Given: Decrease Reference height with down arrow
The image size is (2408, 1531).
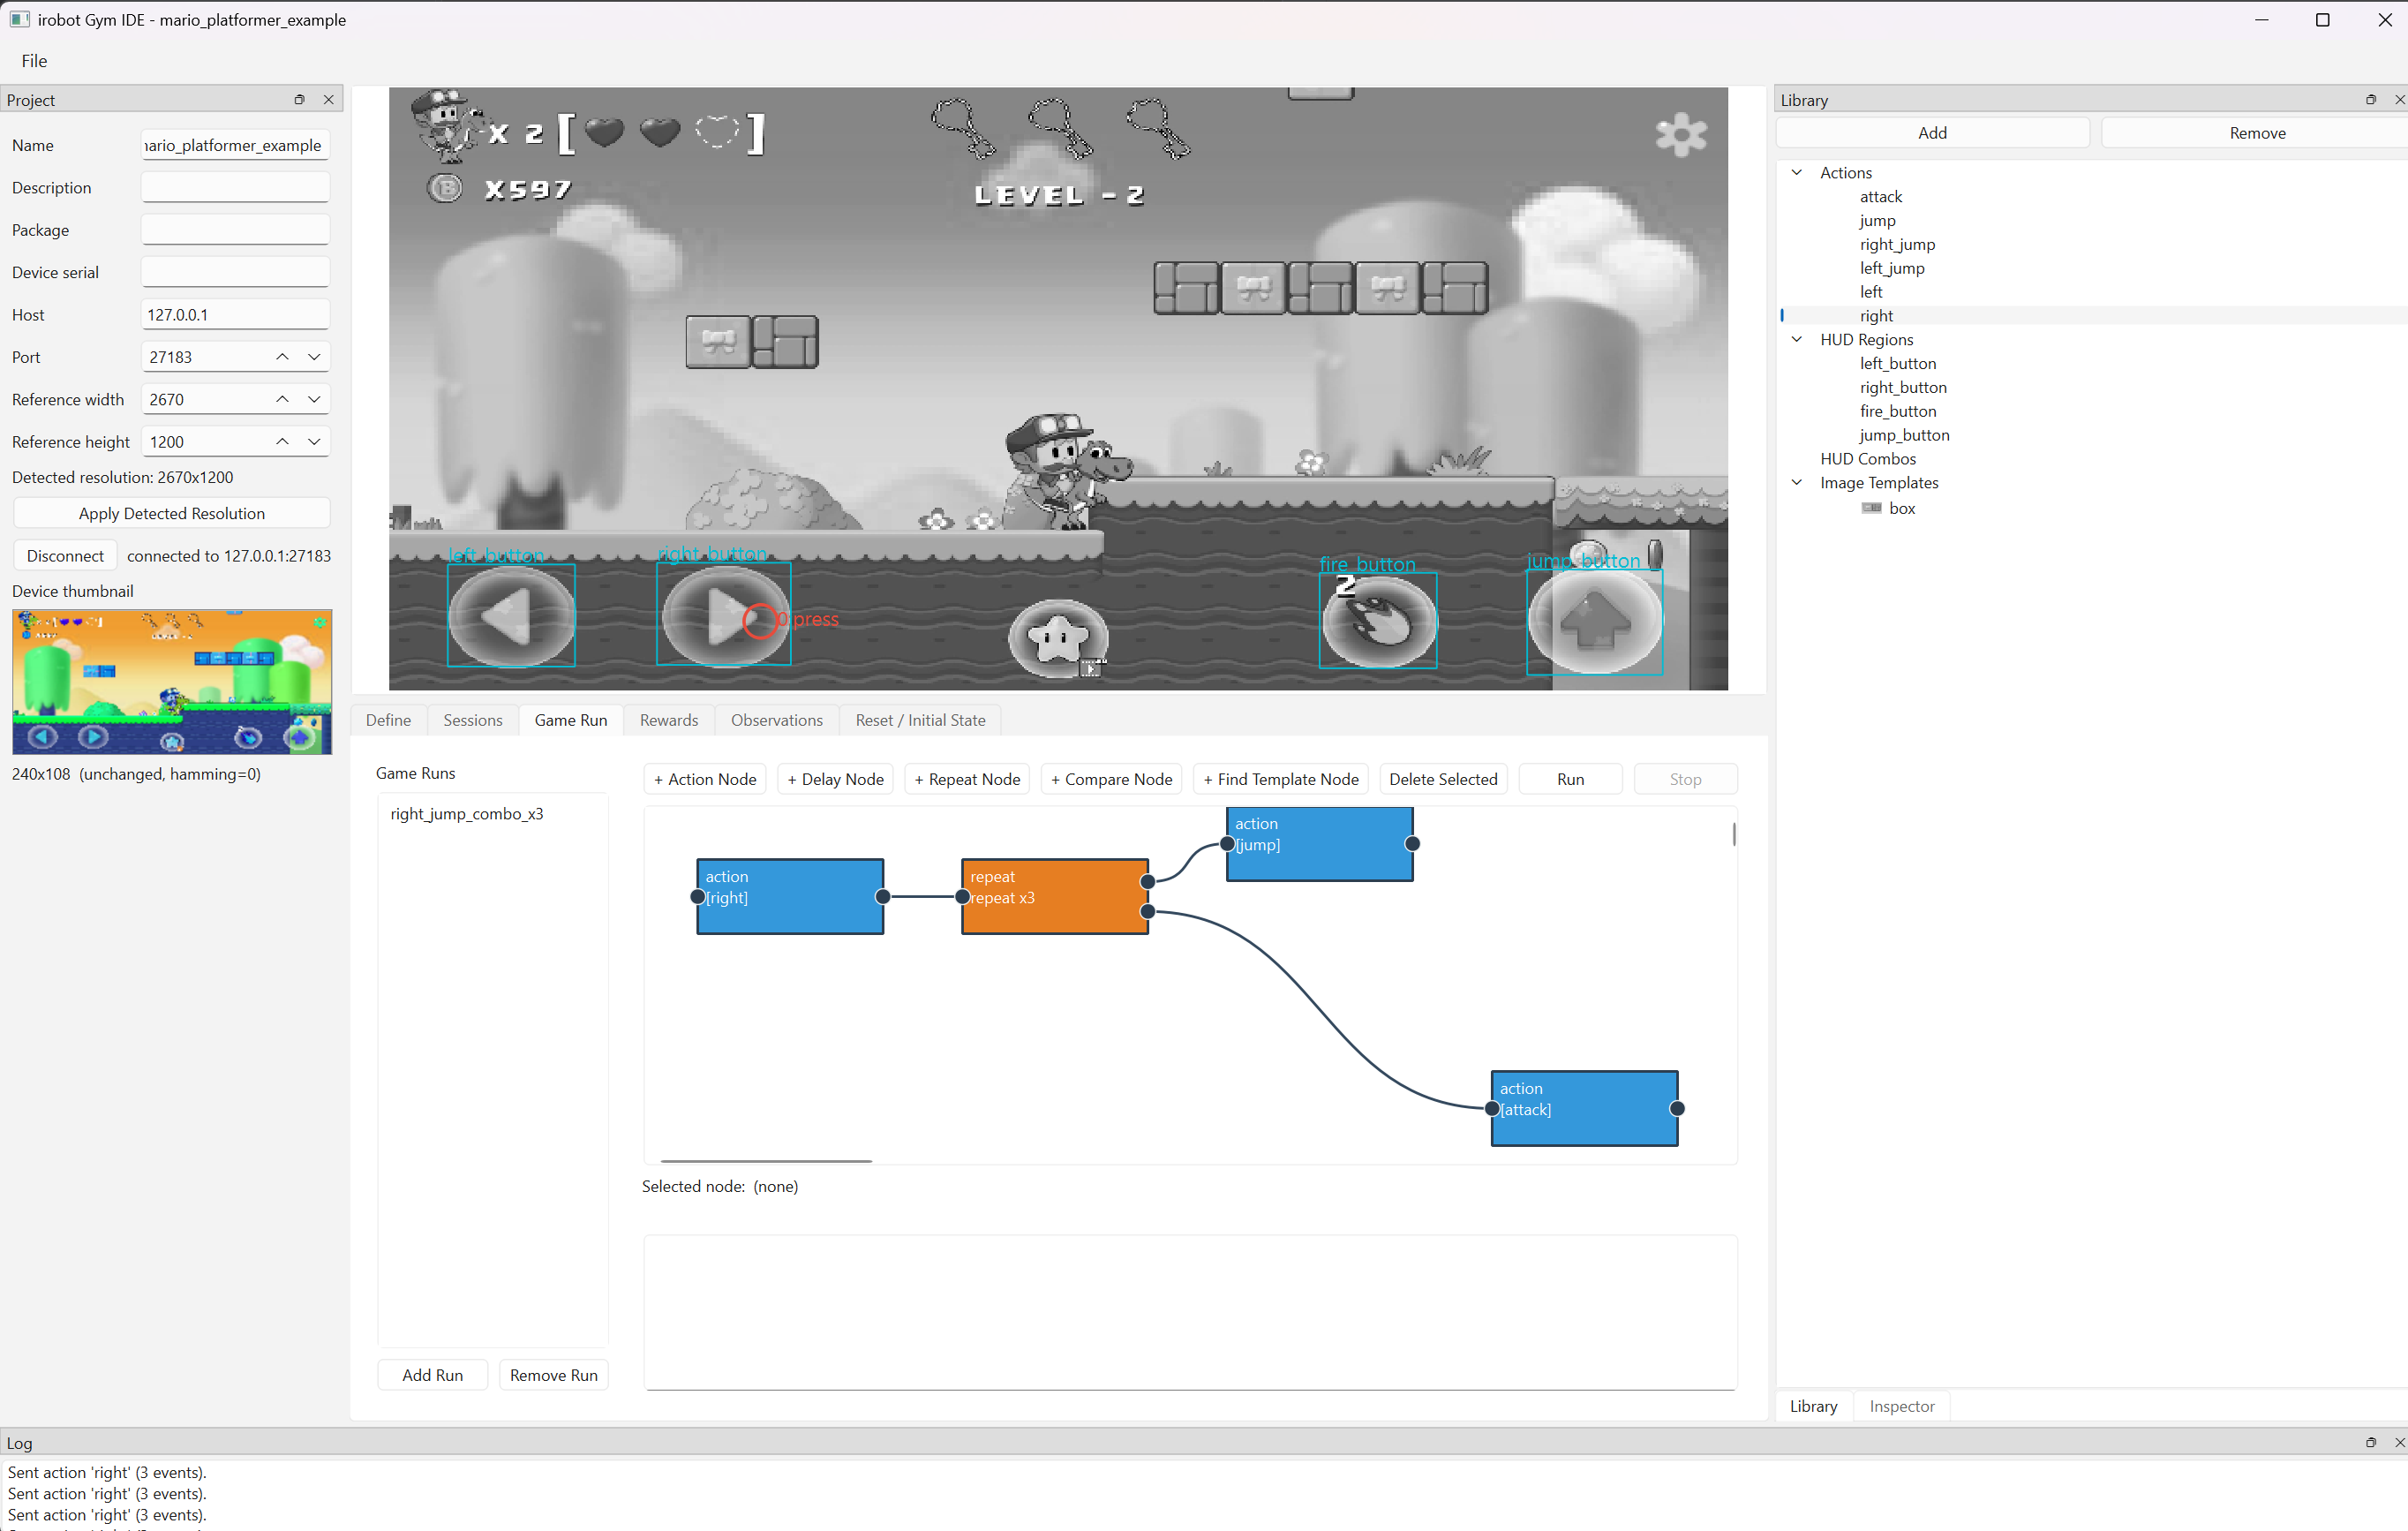Looking at the screenshot, I should tap(314, 441).
